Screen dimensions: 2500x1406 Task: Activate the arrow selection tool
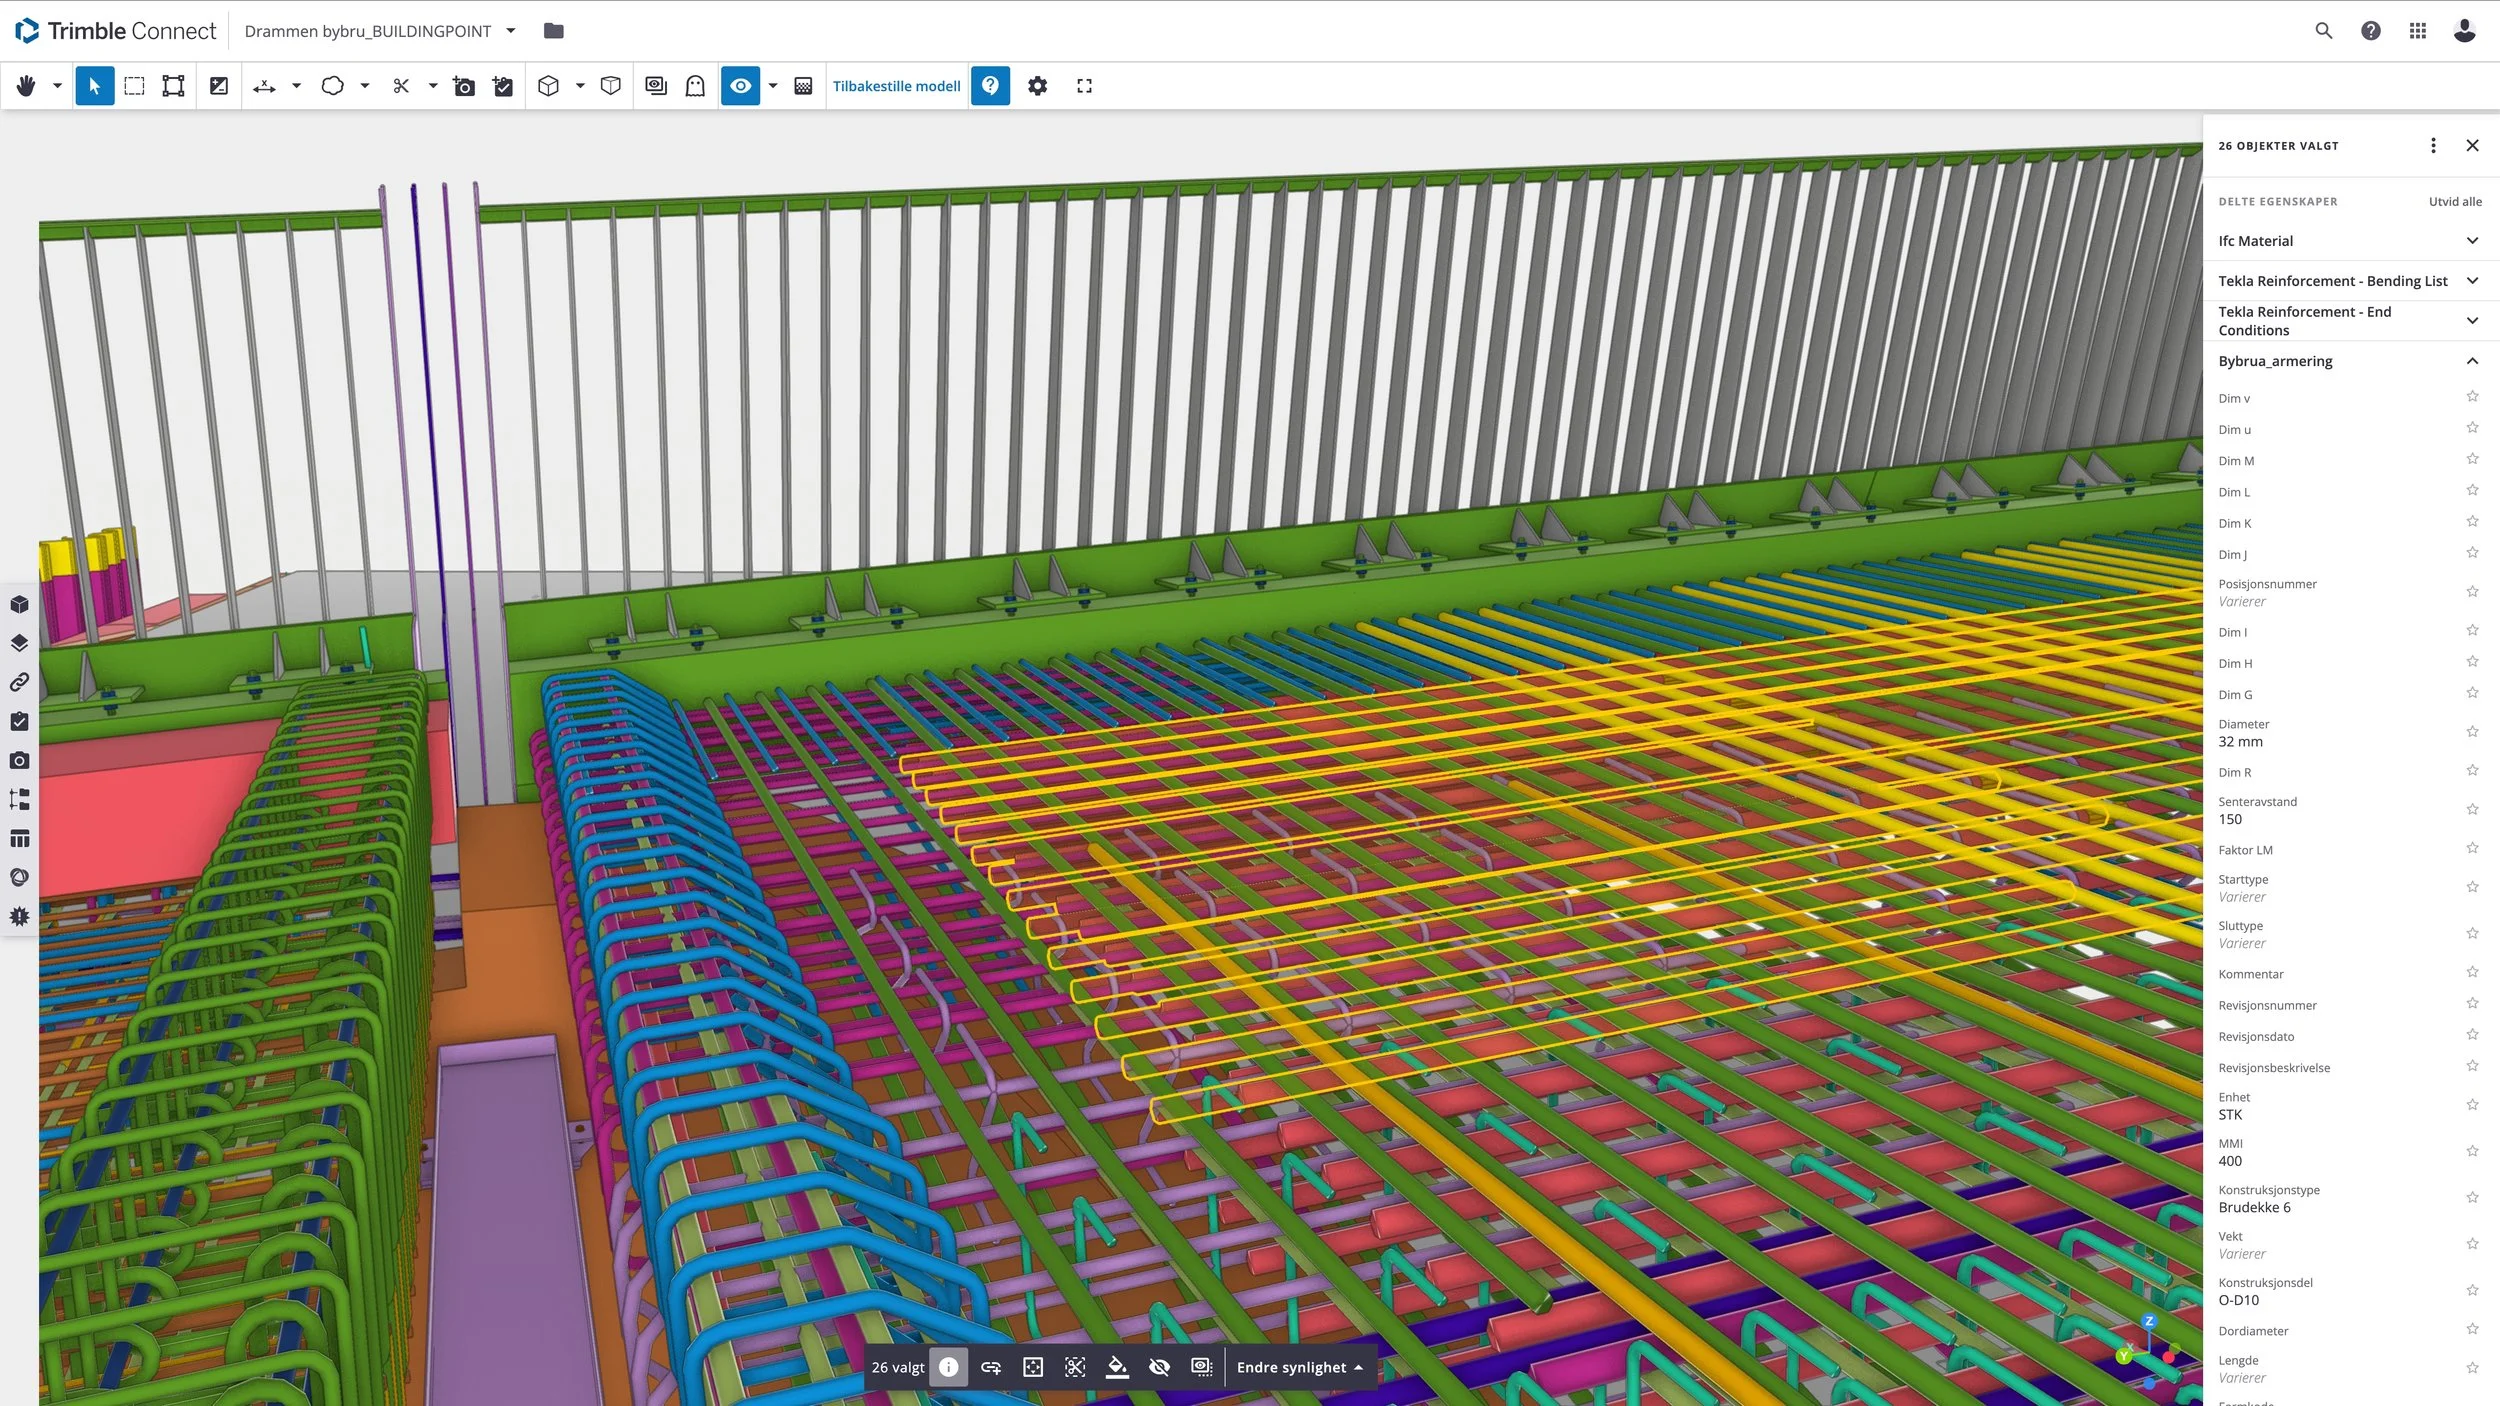click(x=95, y=86)
